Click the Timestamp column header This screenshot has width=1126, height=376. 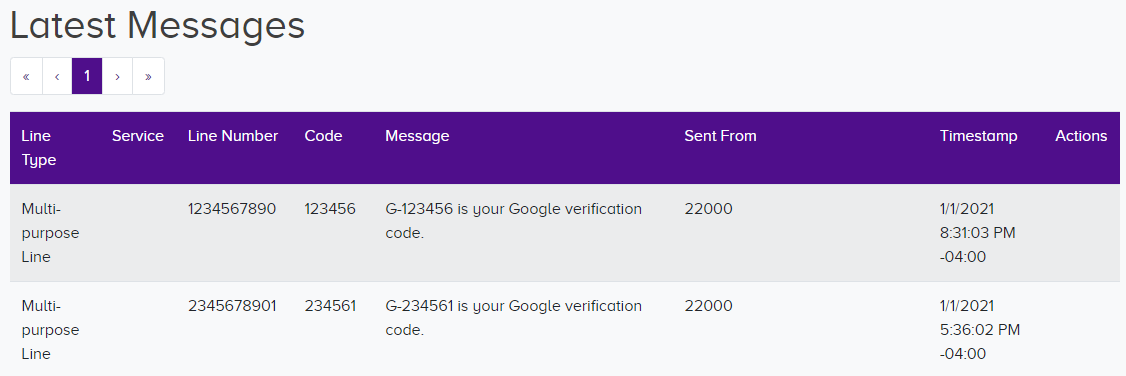coord(979,136)
